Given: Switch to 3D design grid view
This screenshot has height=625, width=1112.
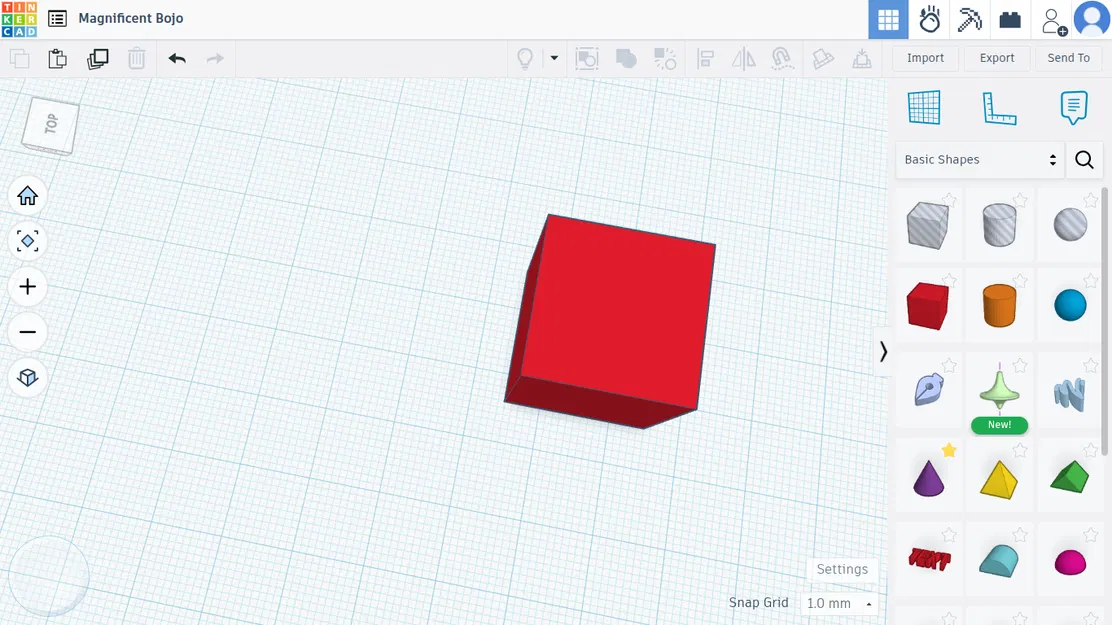Looking at the screenshot, I should (x=888, y=20).
